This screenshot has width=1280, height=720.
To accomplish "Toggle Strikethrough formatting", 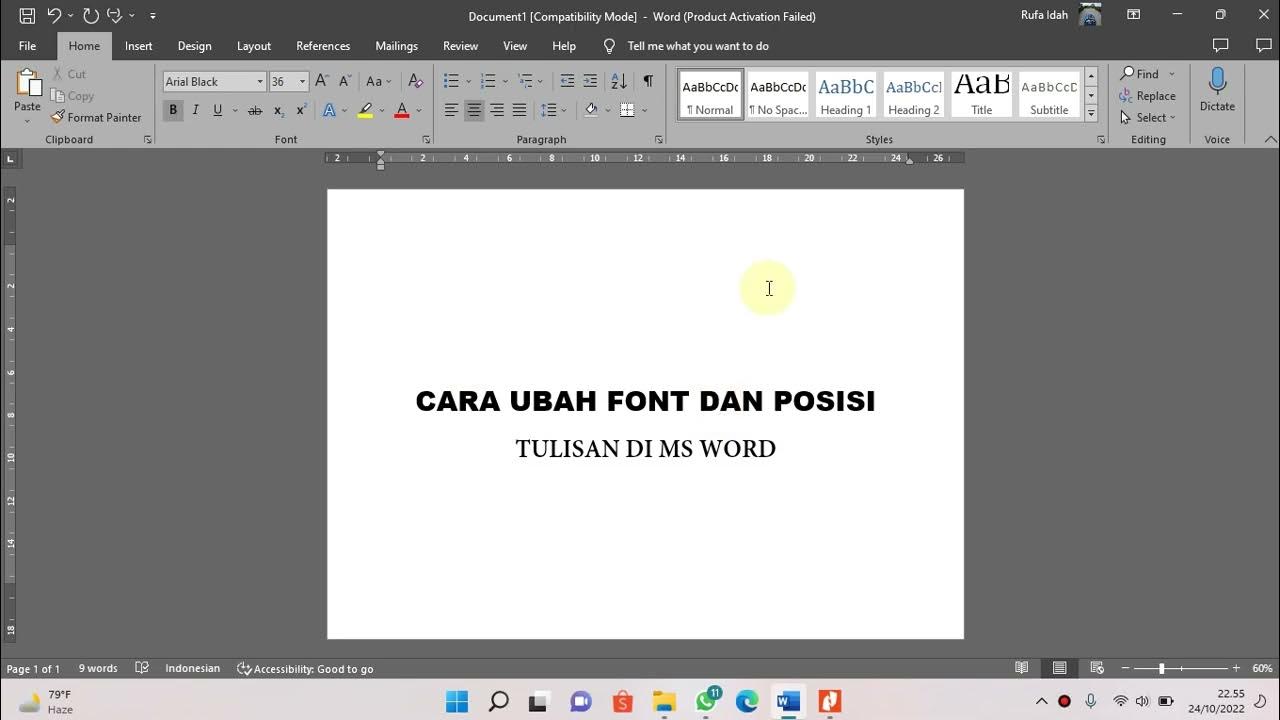I will (x=255, y=110).
